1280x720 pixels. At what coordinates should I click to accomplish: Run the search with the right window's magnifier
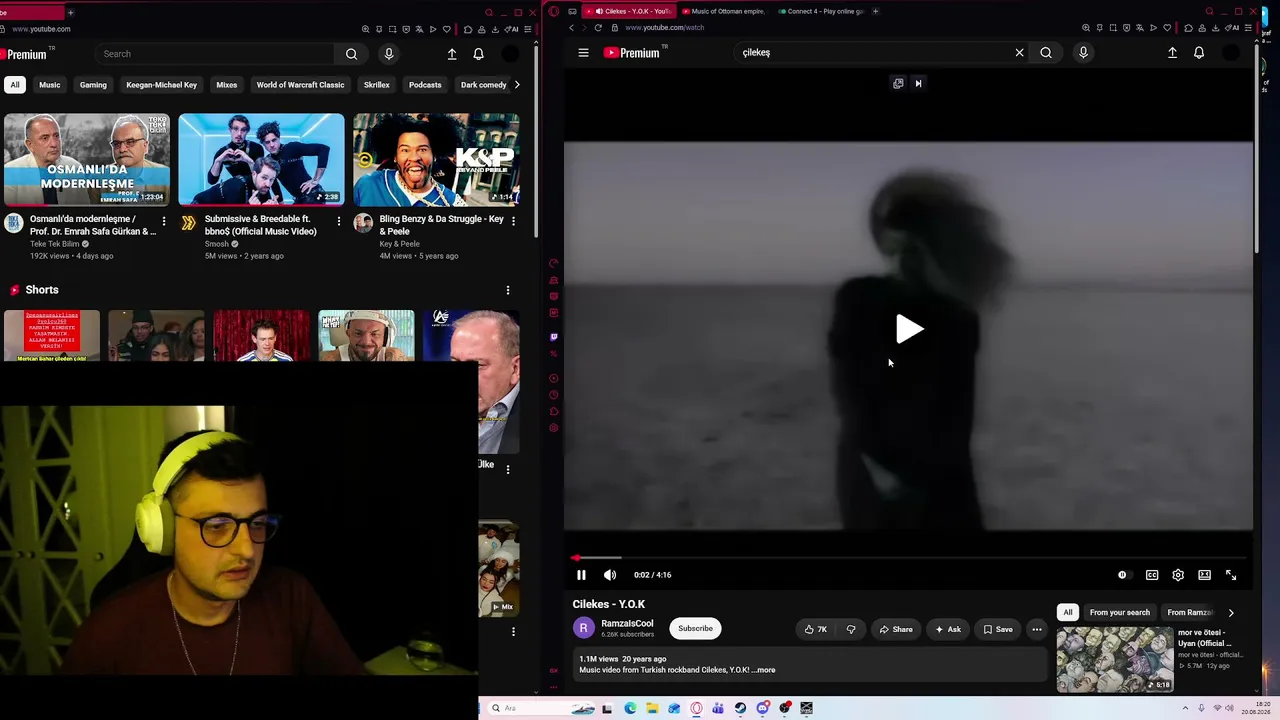click(x=1046, y=53)
